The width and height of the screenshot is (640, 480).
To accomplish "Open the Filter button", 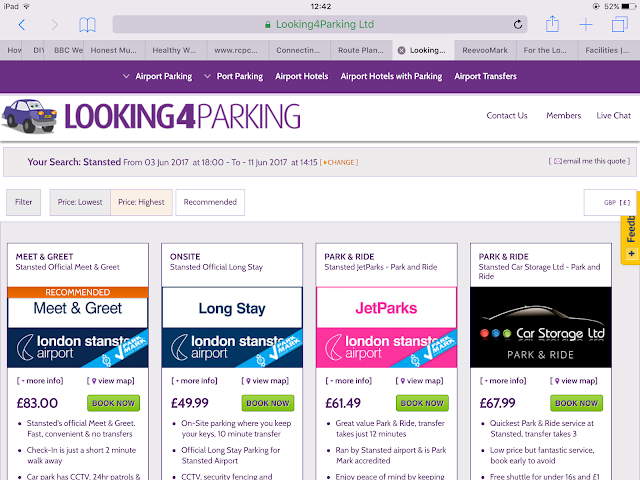I will click(23, 202).
